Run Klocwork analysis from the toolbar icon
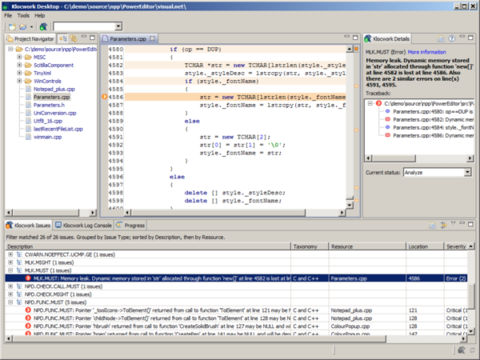 coord(43,27)
